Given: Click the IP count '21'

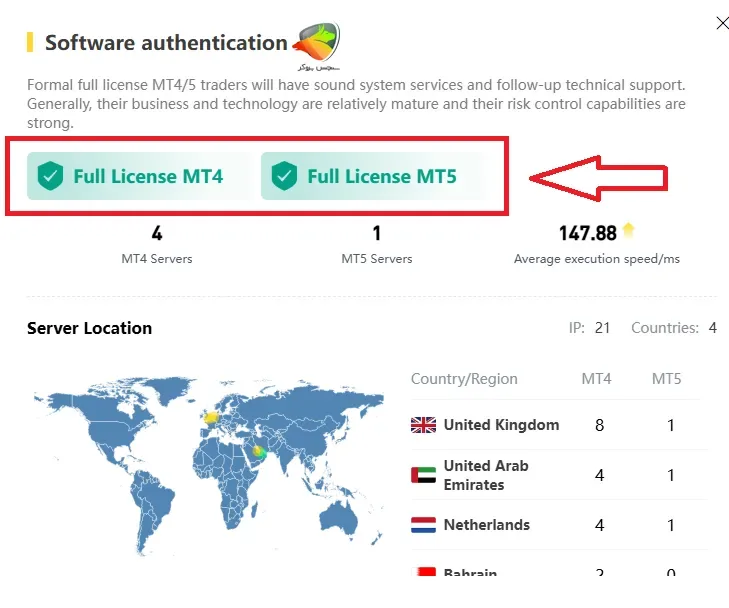Looking at the screenshot, I should (x=602, y=328).
